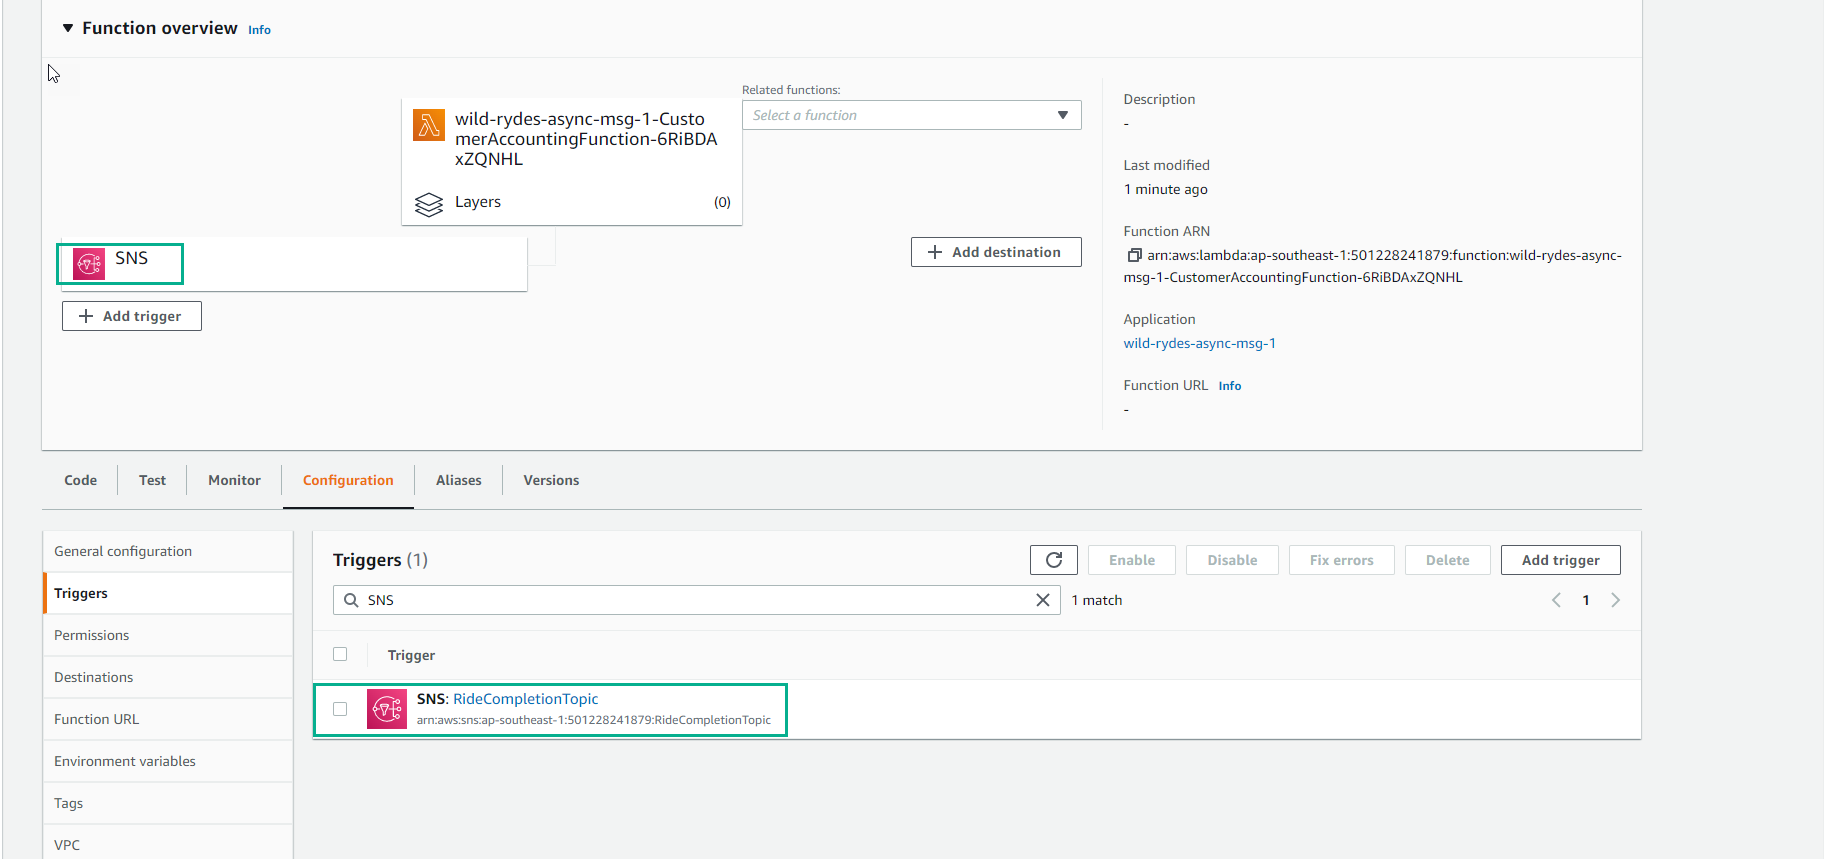The height and width of the screenshot is (859, 1824).
Task: Switch to the Monitor tab
Action: point(234,480)
